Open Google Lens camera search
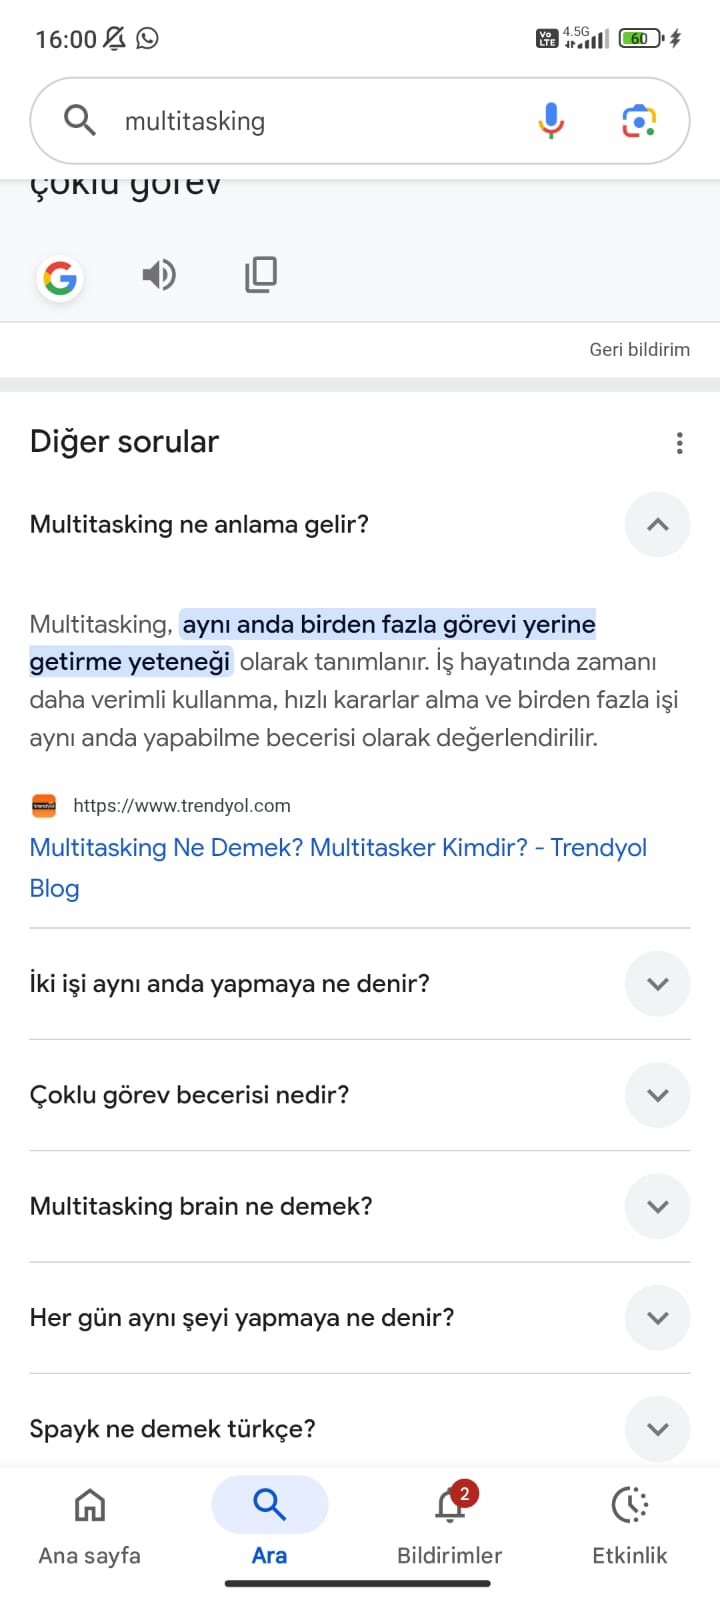Image resolution: width=720 pixels, height=1600 pixels. point(639,121)
